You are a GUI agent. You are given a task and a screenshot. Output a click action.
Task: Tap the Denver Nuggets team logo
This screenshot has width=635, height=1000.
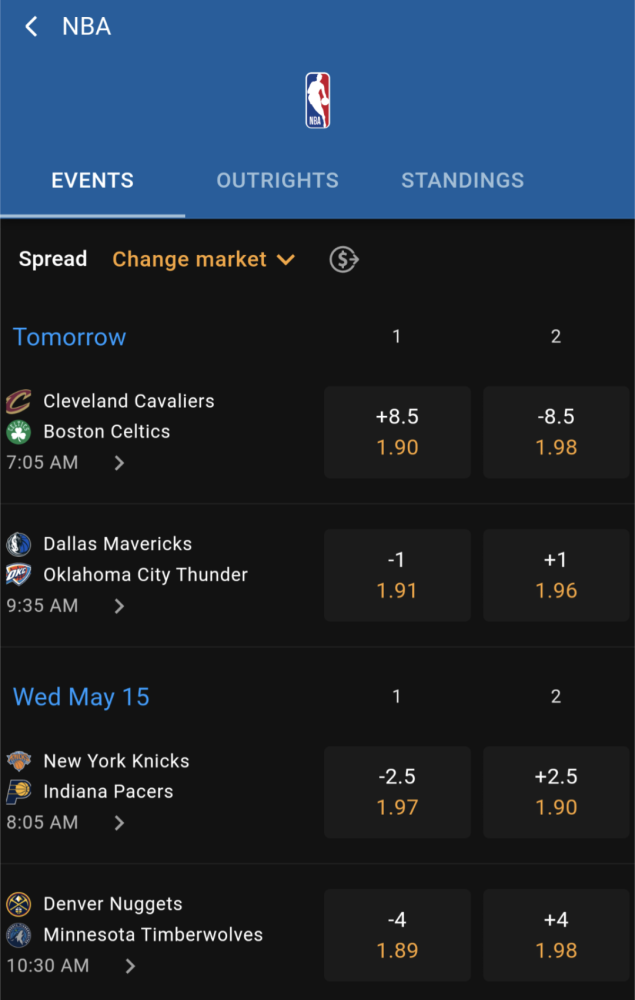[18, 904]
